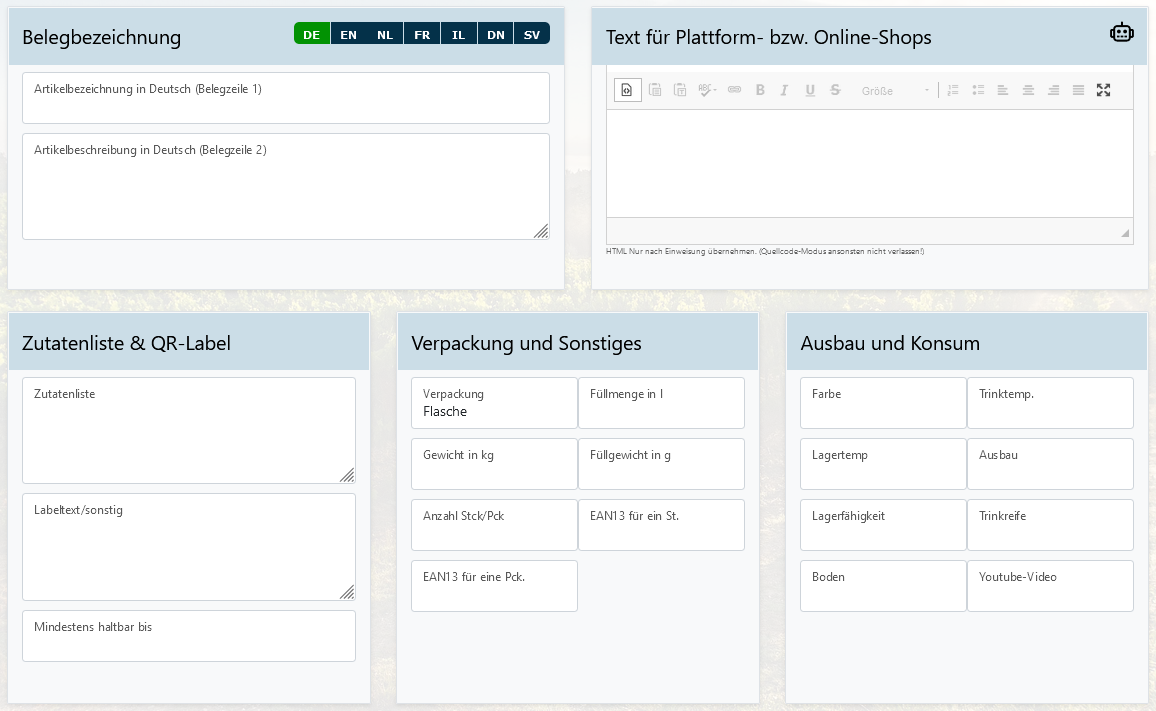The height and width of the screenshot is (711, 1156).
Task: Open the Größe font size dropdown
Action: pos(895,91)
